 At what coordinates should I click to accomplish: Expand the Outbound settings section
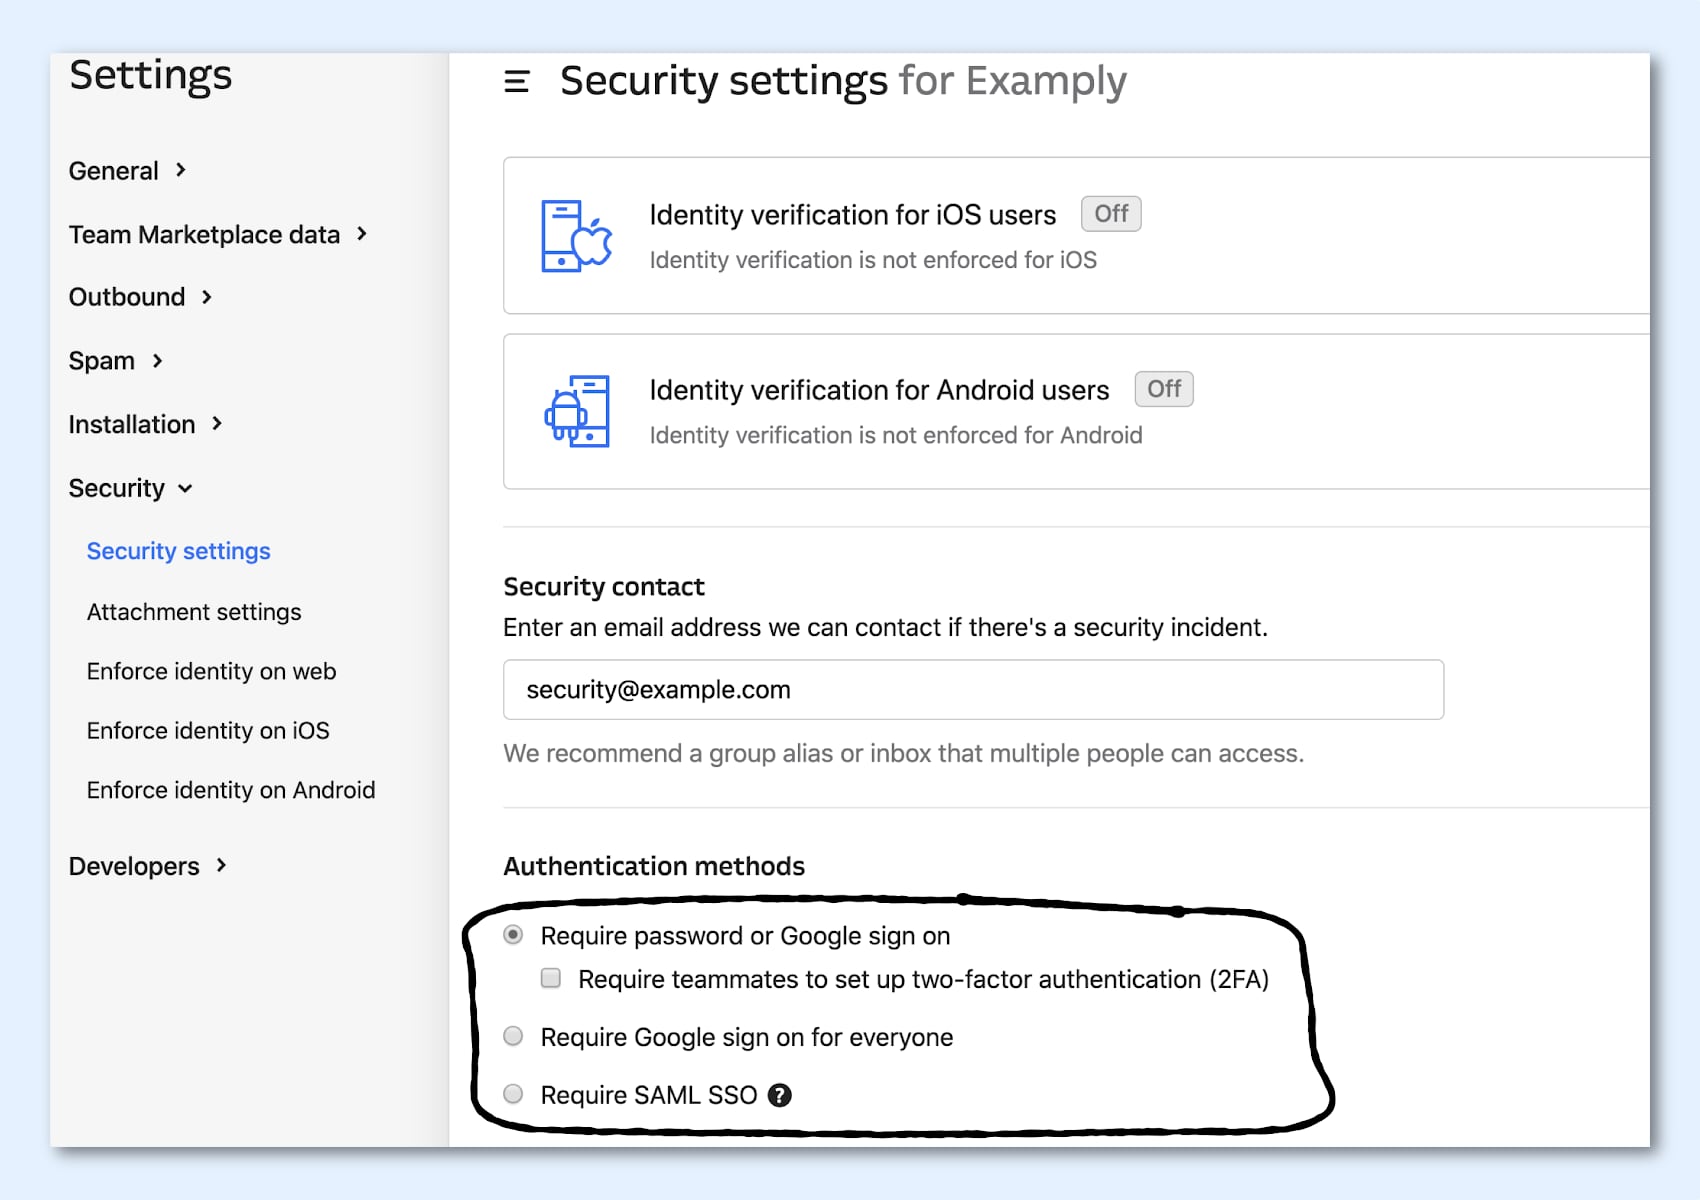click(140, 297)
